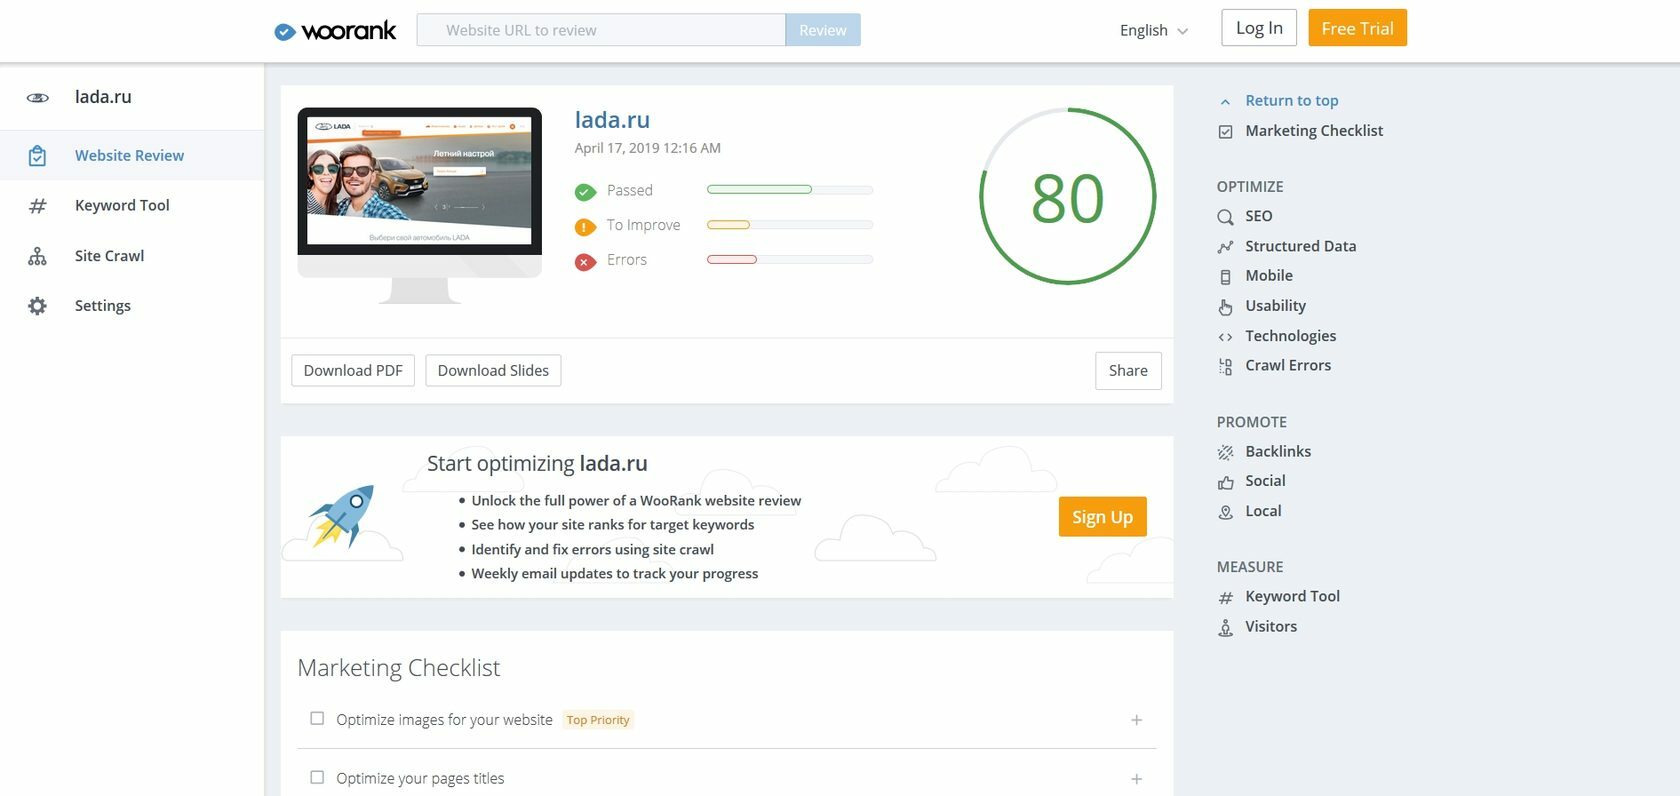The image size is (1680, 796).
Task: Click the Return to top link
Action: tap(1291, 101)
